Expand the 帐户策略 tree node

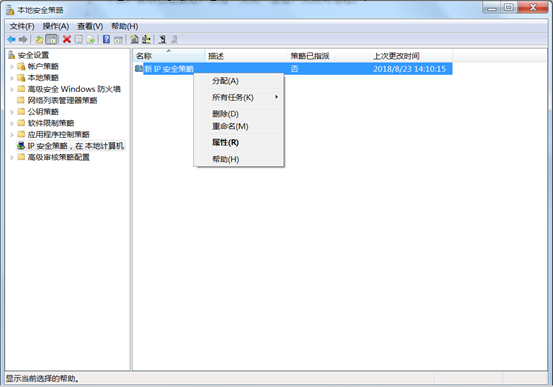pos(12,67)
